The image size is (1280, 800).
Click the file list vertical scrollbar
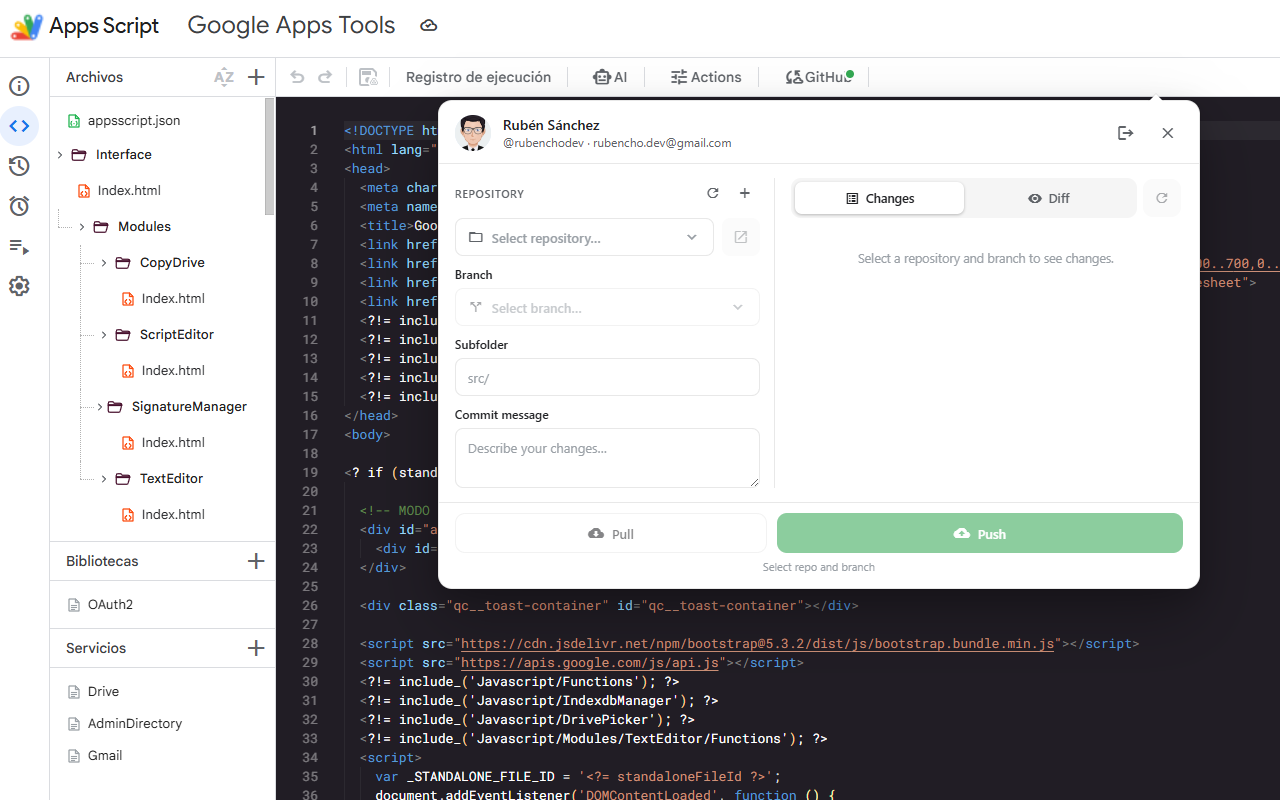click(270, 157)
